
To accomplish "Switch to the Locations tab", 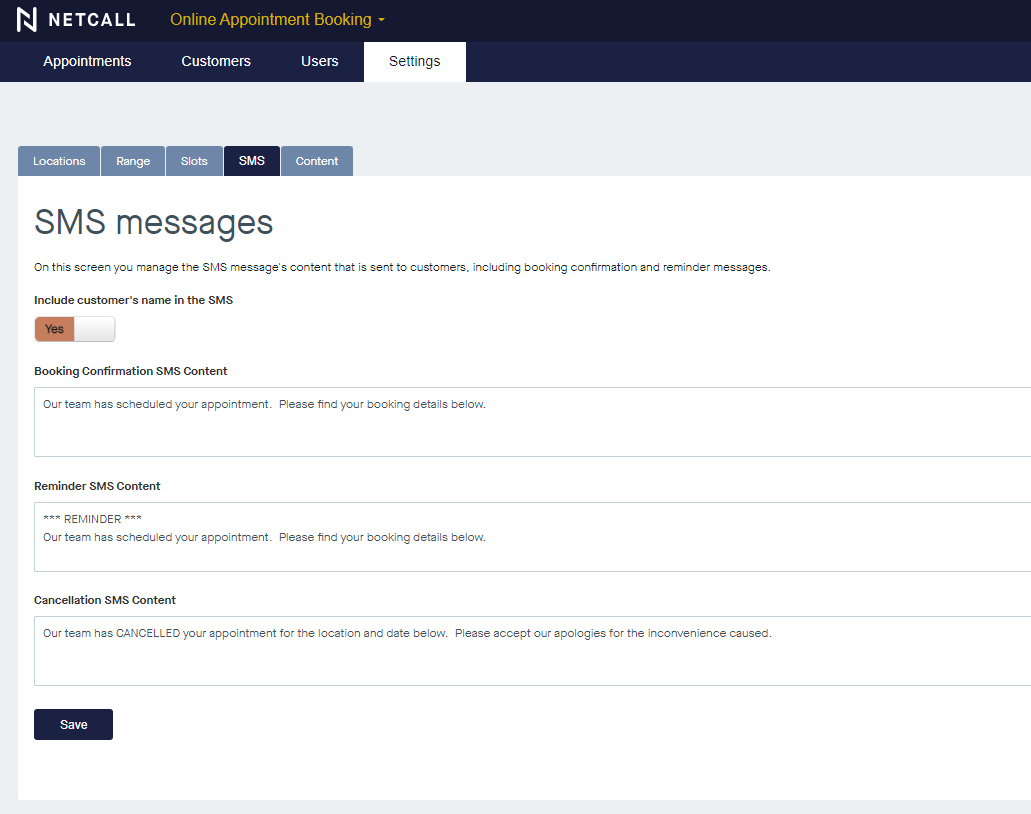I will (x=59, y=161).
